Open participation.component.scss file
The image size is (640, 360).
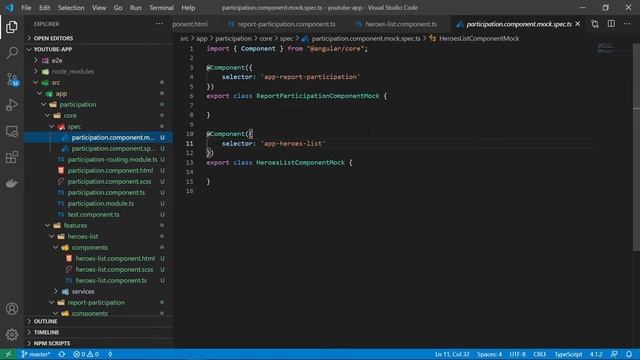[109, 182]
